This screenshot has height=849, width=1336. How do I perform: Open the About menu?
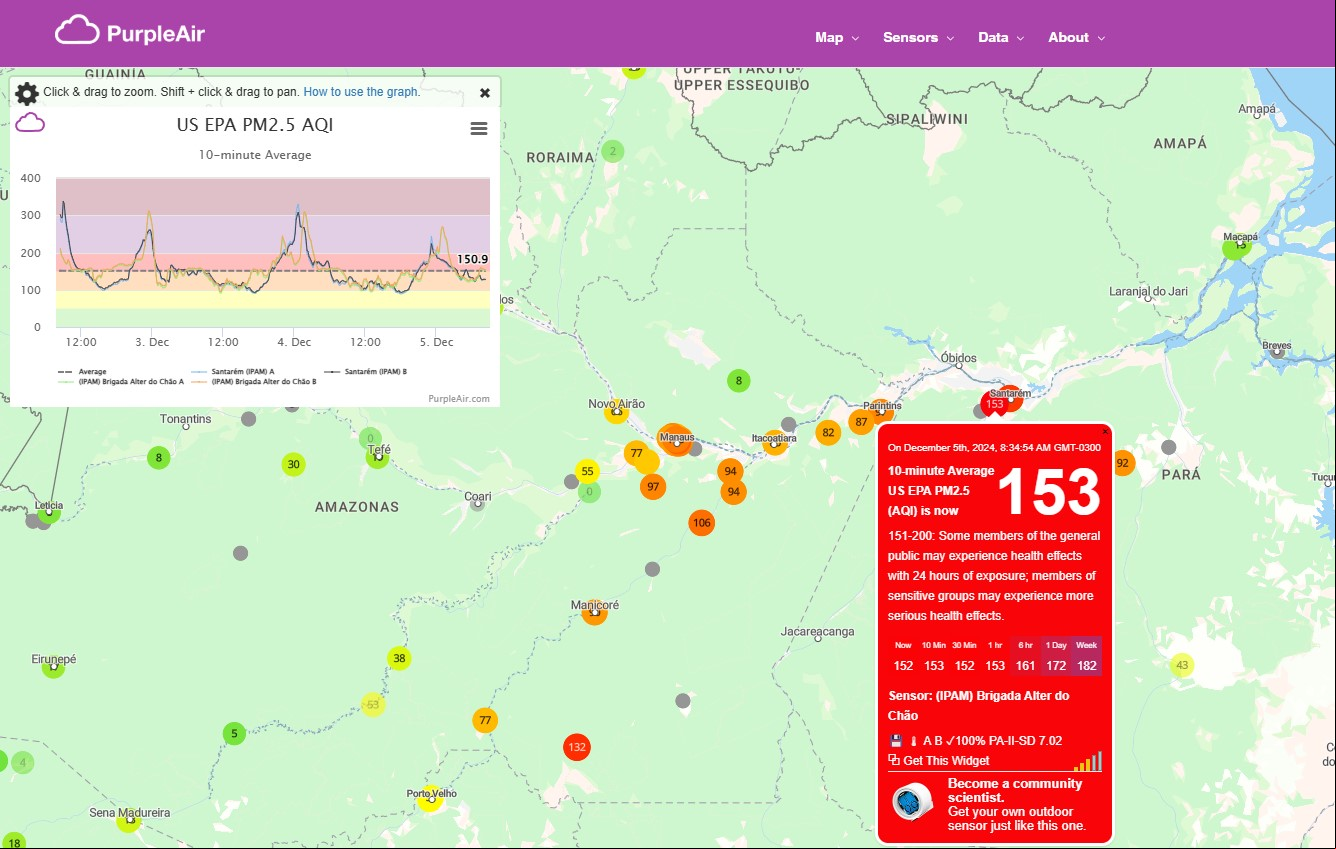1076,37
